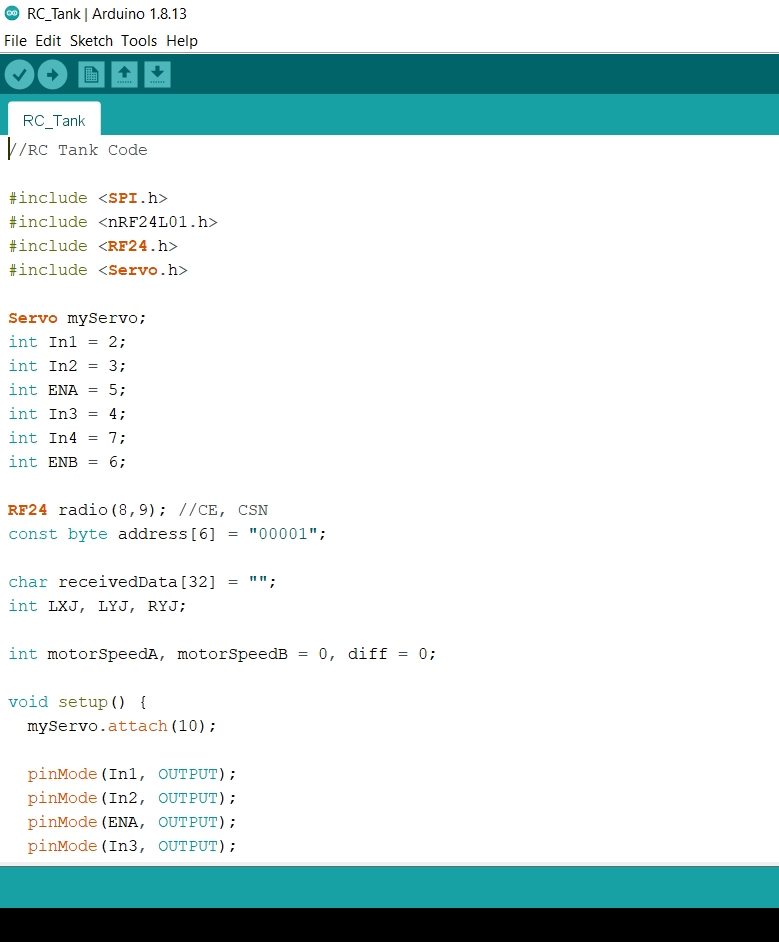Create a new sketch with the New icon
This screenshot has height=942, width=779.
click(x=91, y=74)
